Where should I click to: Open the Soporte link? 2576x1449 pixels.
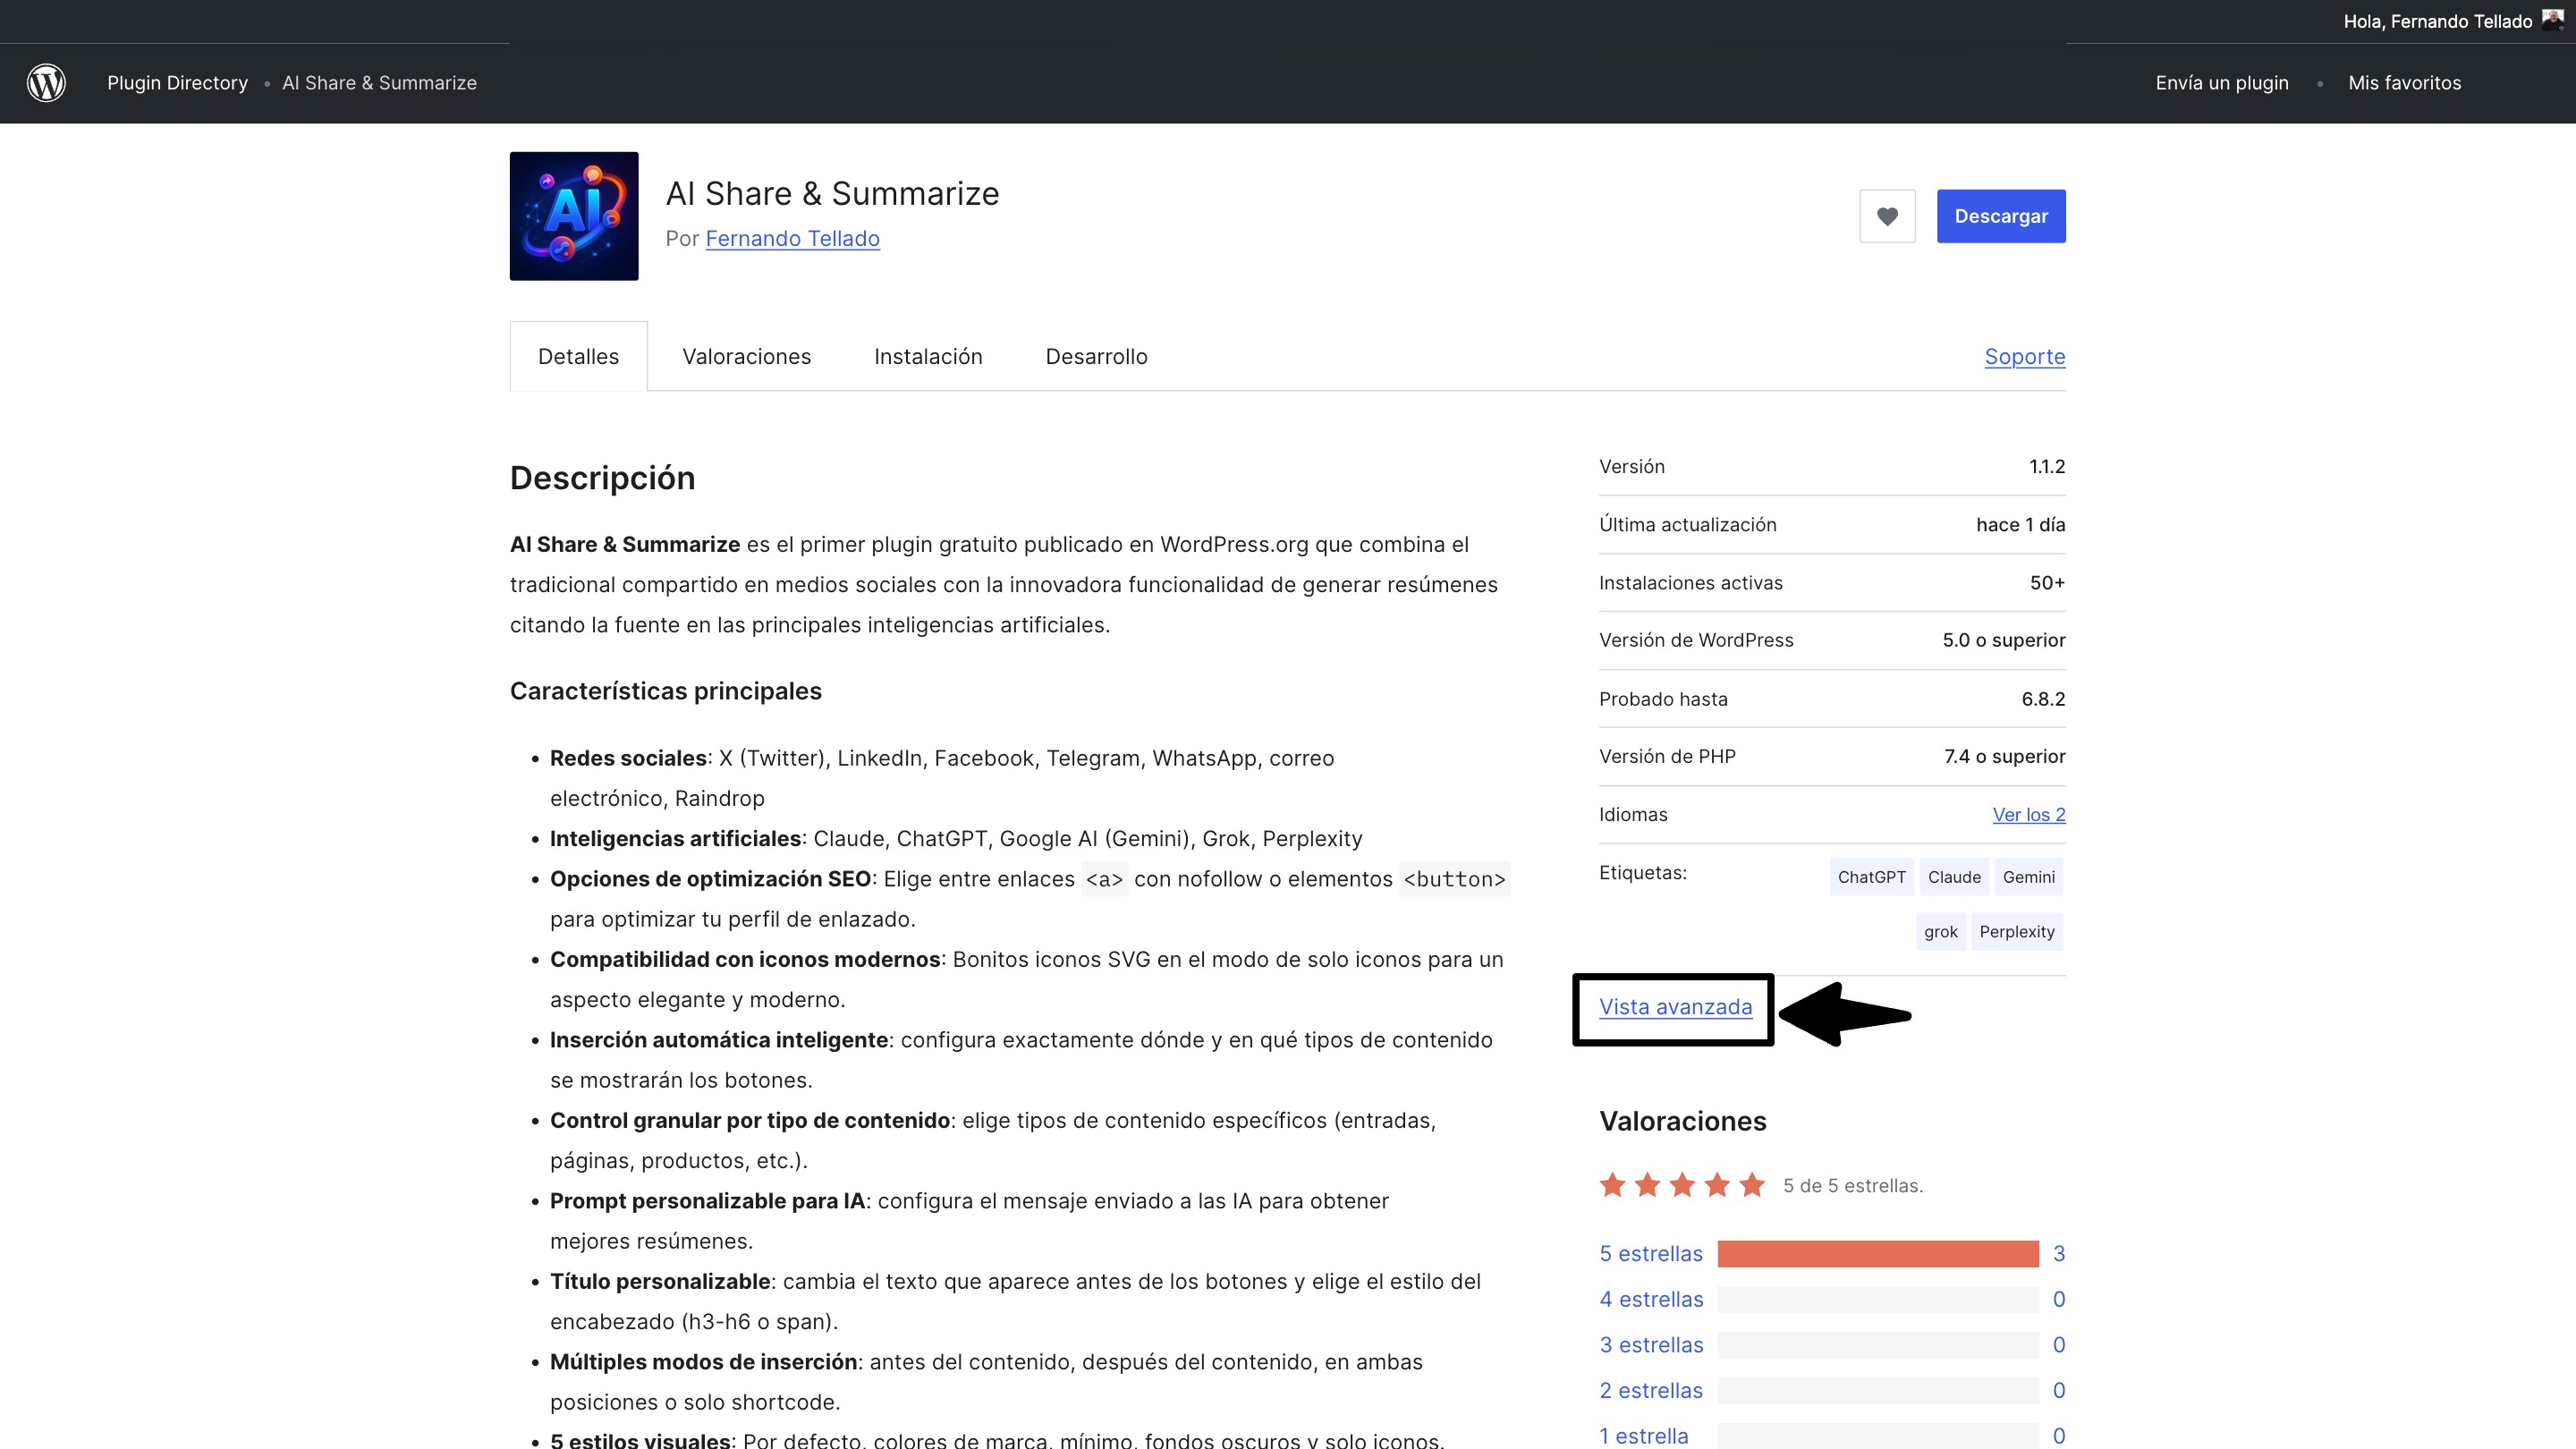pos(2024,357)
